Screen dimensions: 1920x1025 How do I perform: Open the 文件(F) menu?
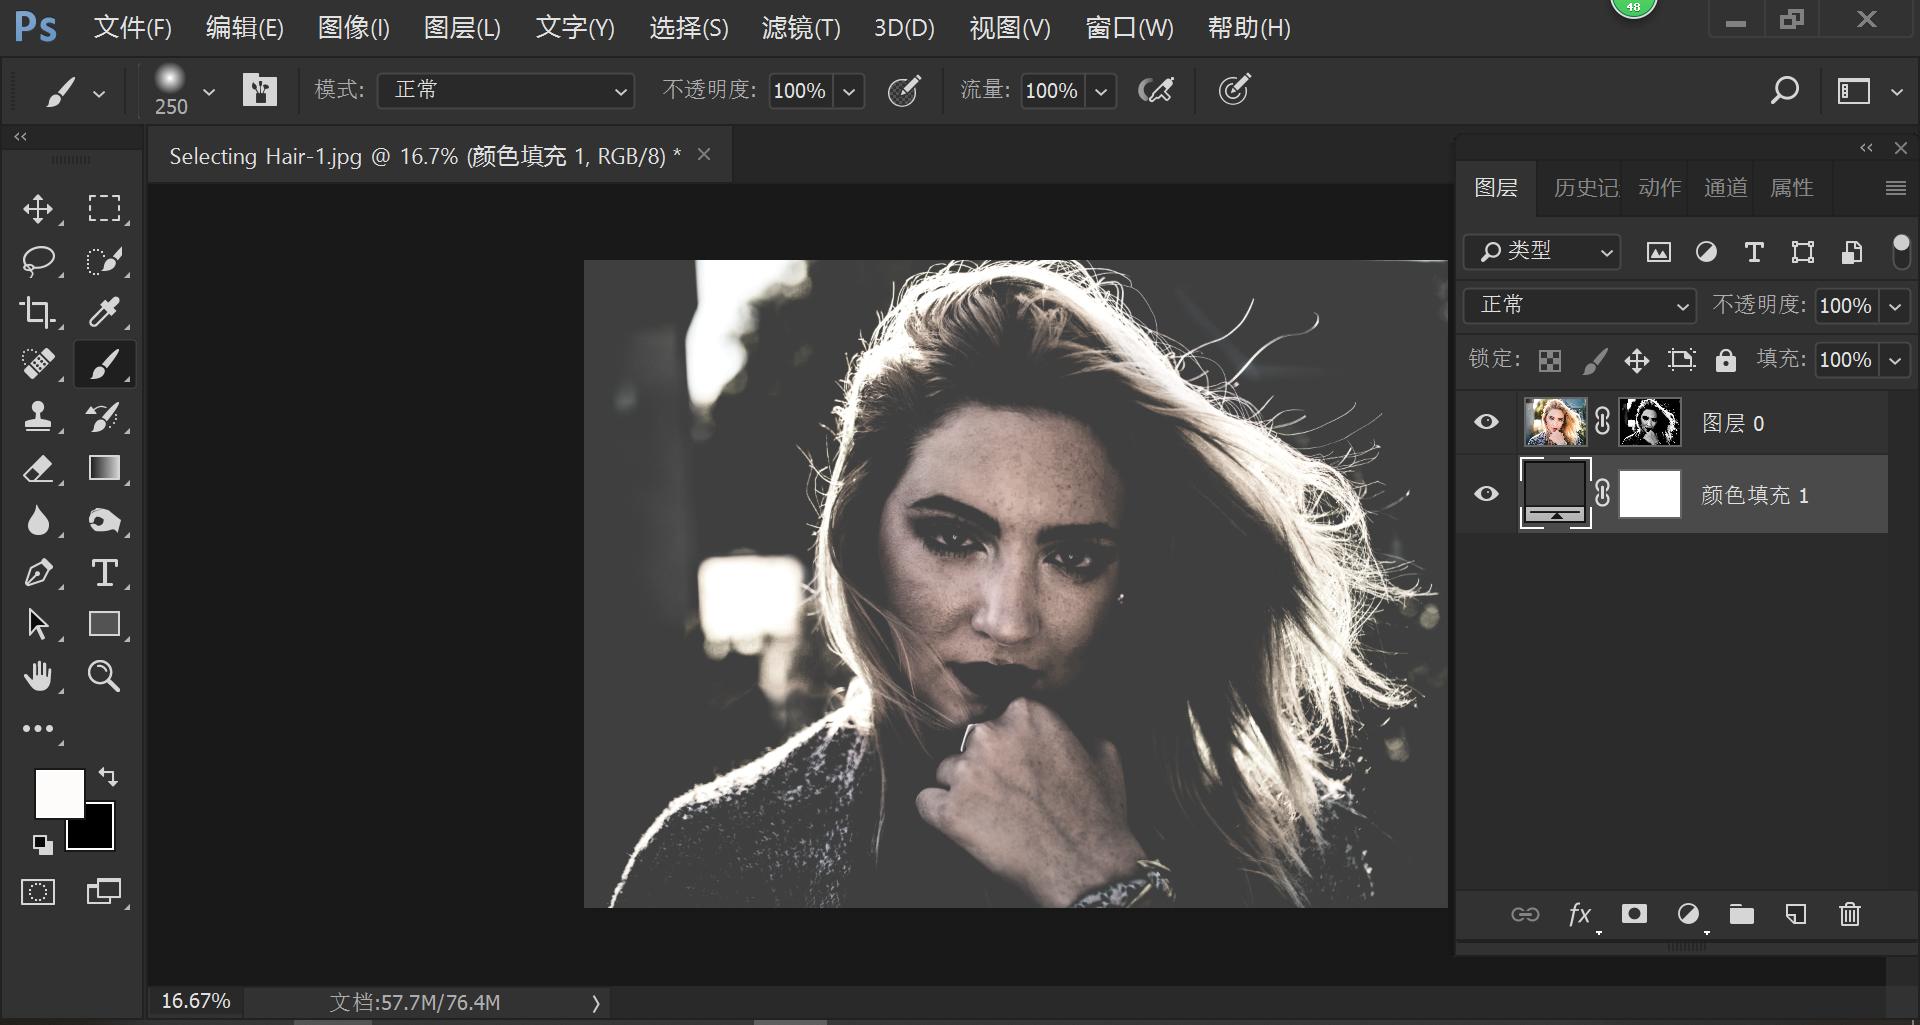[x=133, y=28]
